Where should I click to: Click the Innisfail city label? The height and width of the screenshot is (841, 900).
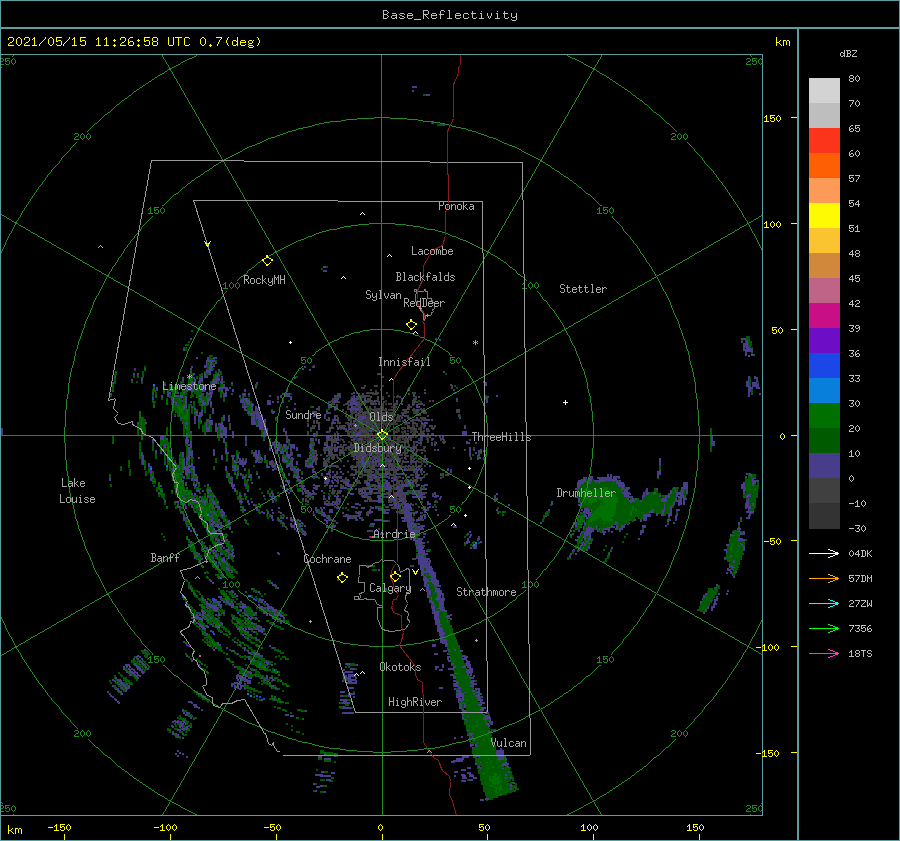pyautogui.click(x=404, y=362)
